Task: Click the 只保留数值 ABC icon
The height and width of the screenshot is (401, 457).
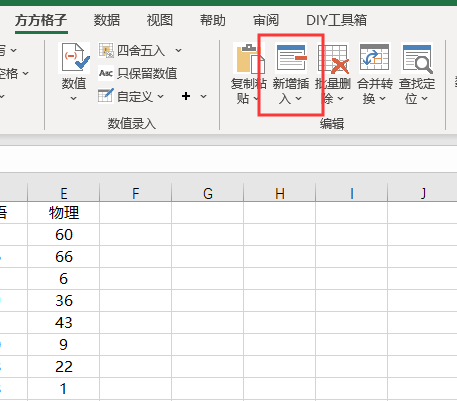Action: tap(106, 73)
